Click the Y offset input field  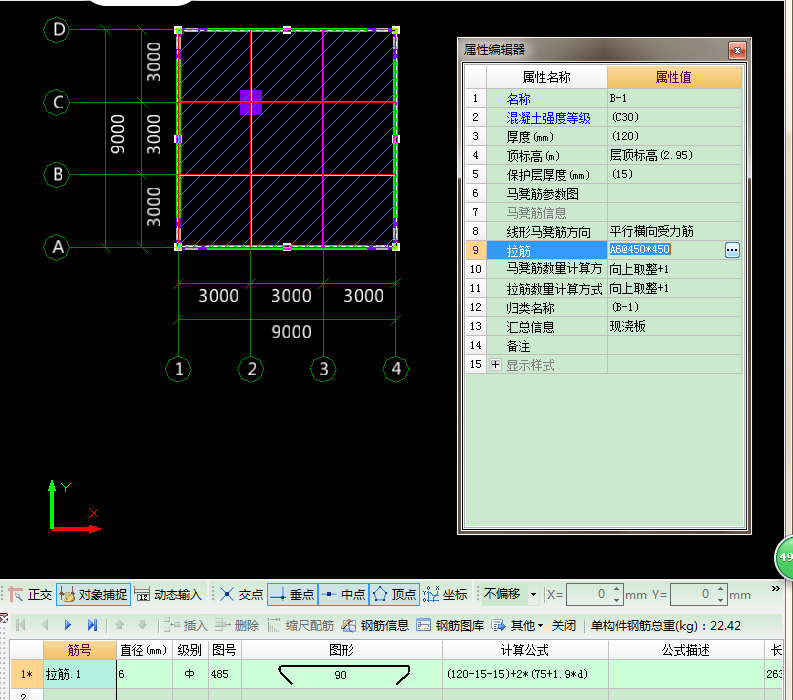click(693, 594)
